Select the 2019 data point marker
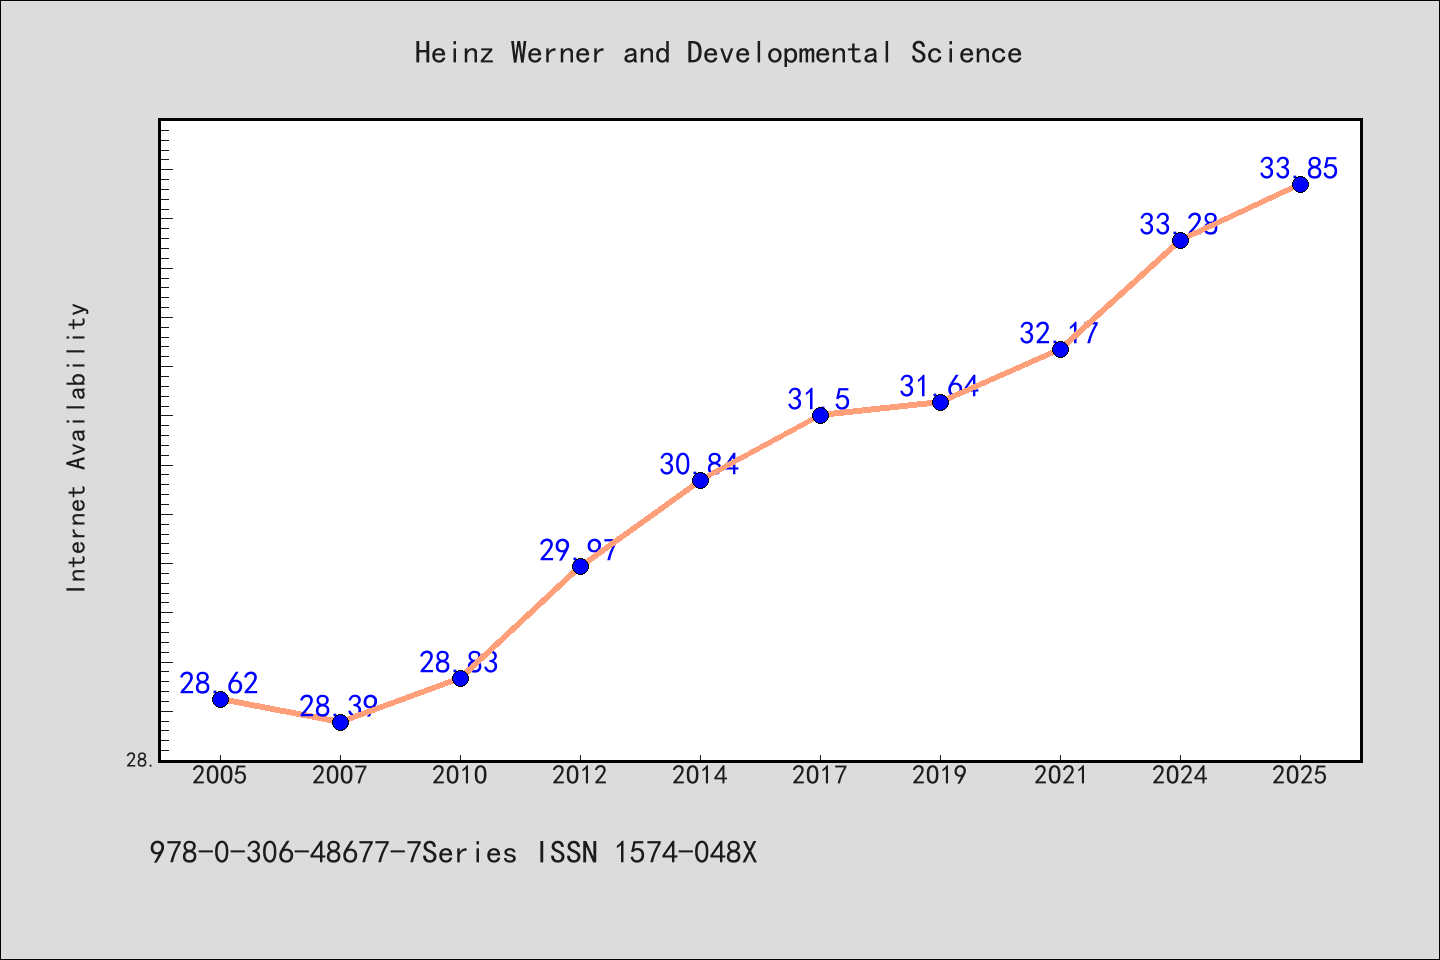Image resolution: width=1440 pixels, height=960 pixels. (x=940, y=402)
